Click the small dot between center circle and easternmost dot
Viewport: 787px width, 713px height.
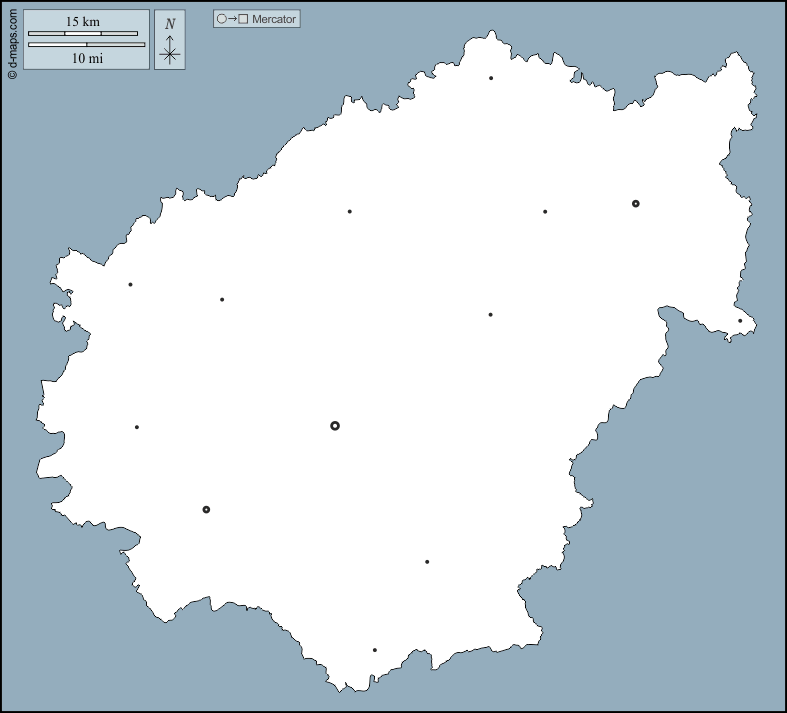pyautogui.click(x=490, y=315)
